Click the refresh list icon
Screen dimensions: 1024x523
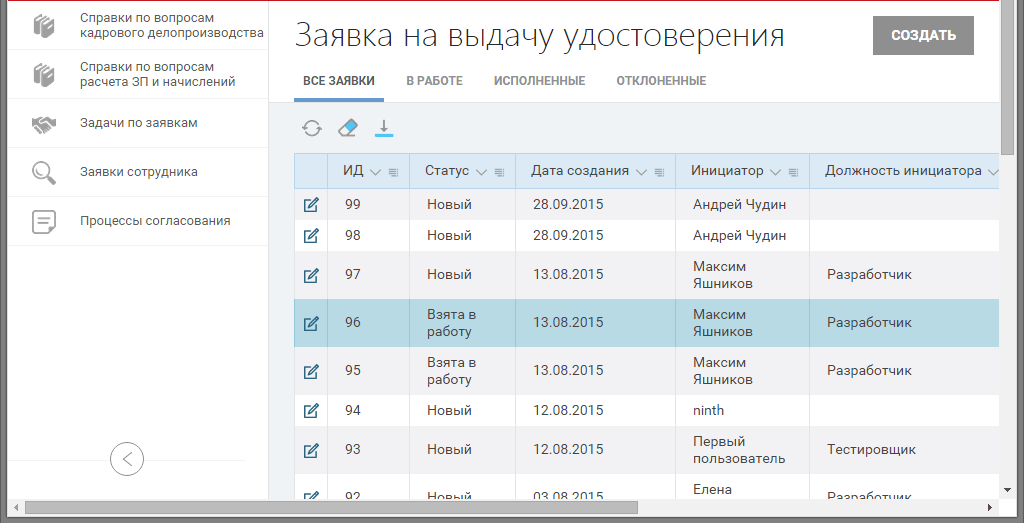[312, 128]
